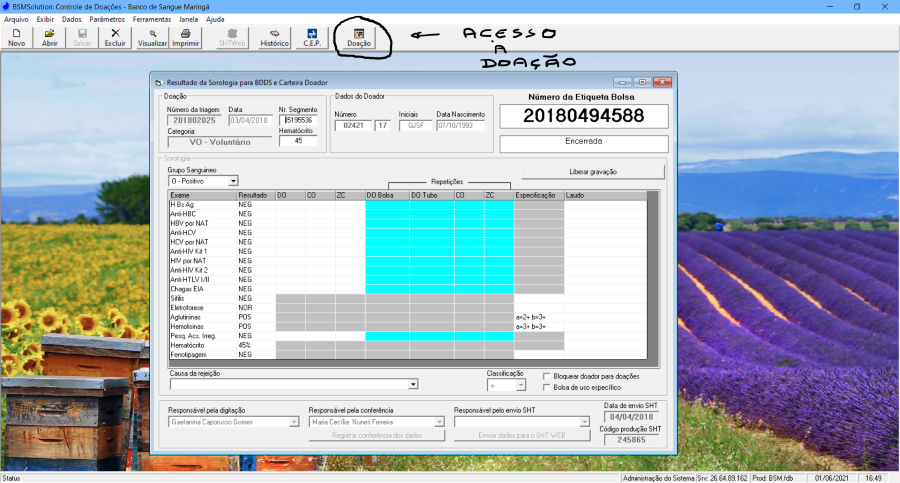The height and width of the screenshot is (483, 900).
Task: Open the Parâmetros menu
Action: pyautogui.click(x=107, y=19)
